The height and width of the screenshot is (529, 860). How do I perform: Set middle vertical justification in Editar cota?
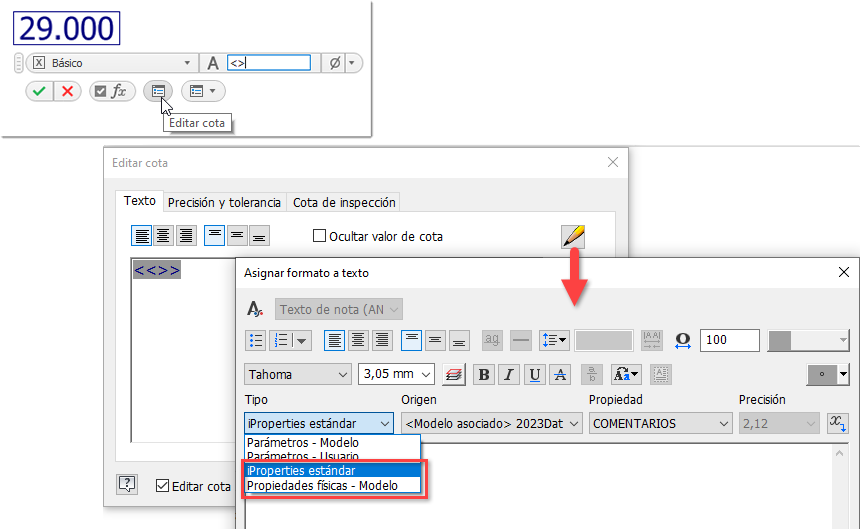(x=237, y=236)
